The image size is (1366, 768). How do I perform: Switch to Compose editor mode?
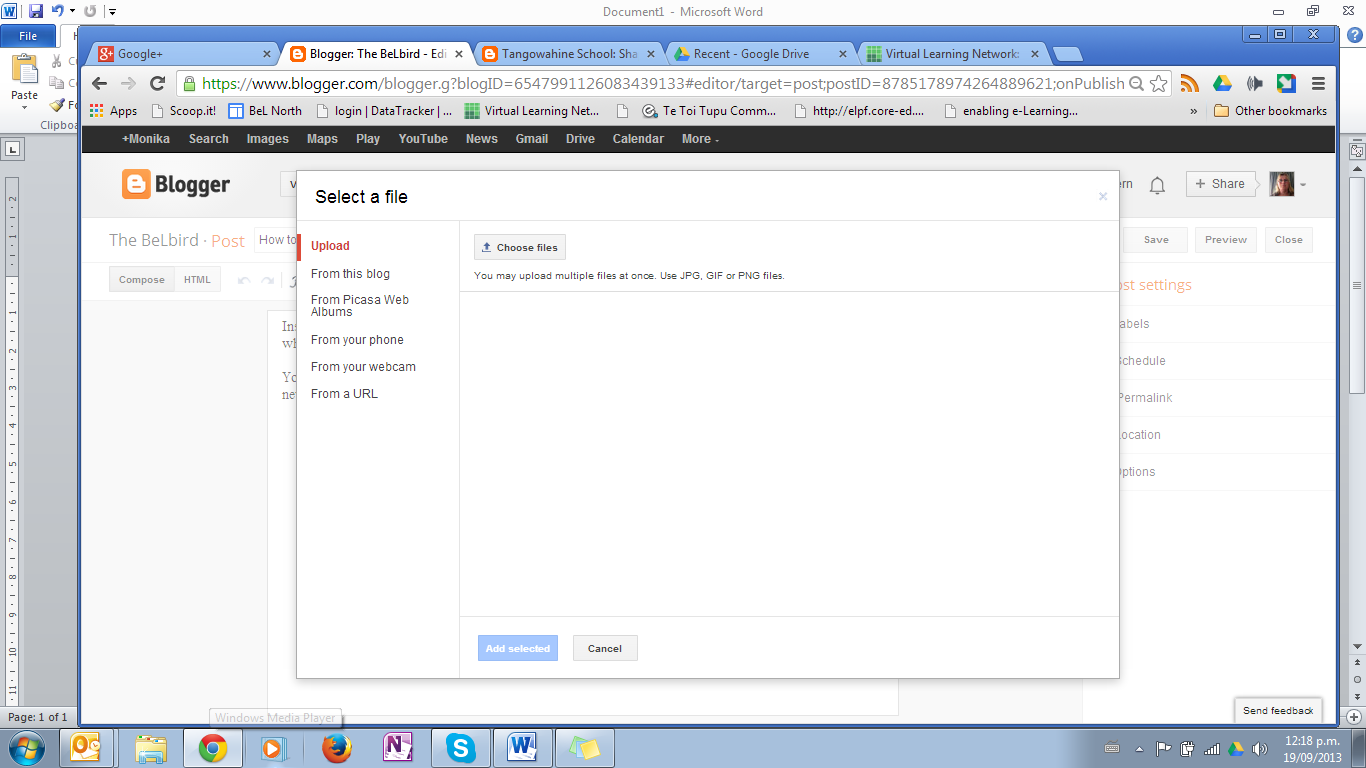point(142,280)
